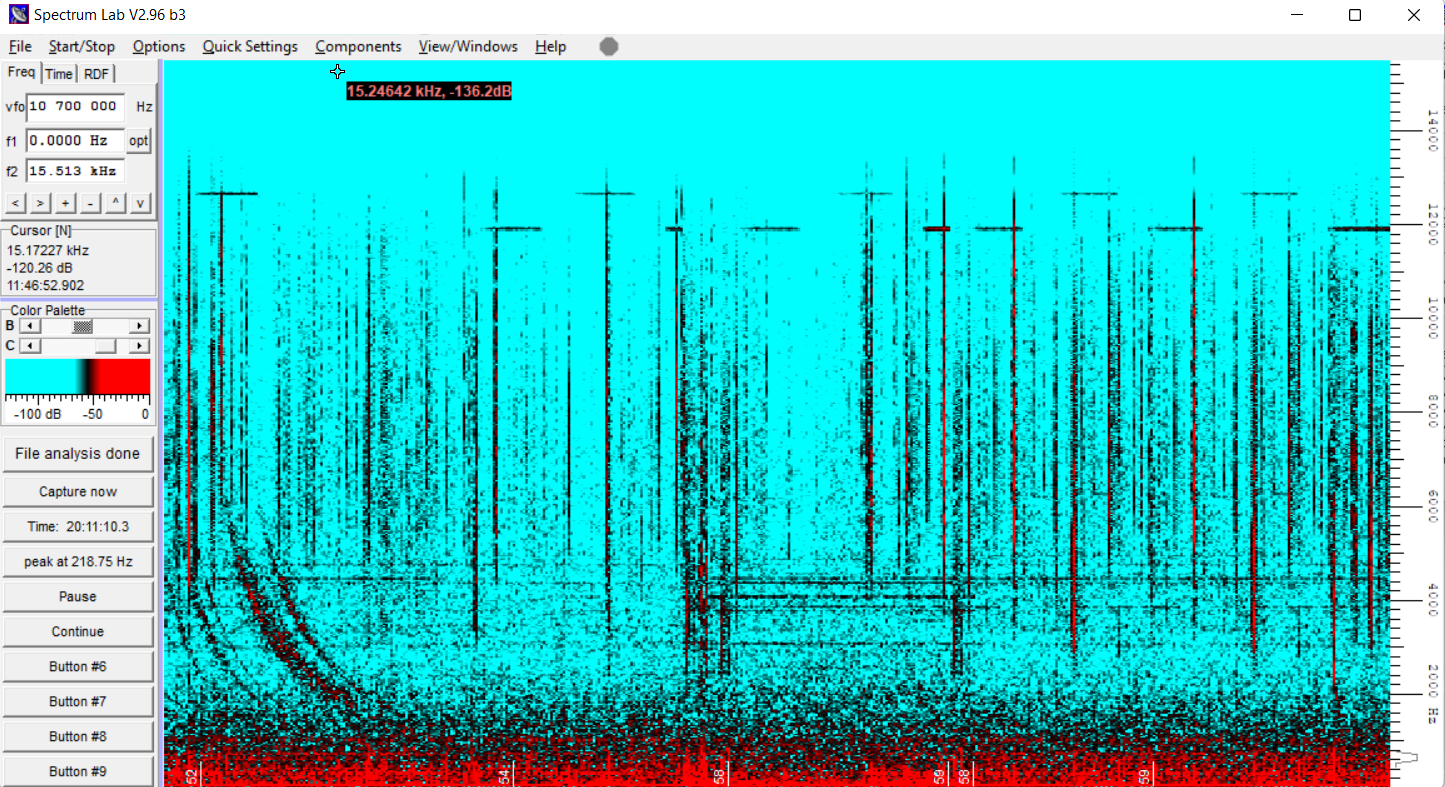
Task: Click the Continue button
Action: tap(78, 631)
